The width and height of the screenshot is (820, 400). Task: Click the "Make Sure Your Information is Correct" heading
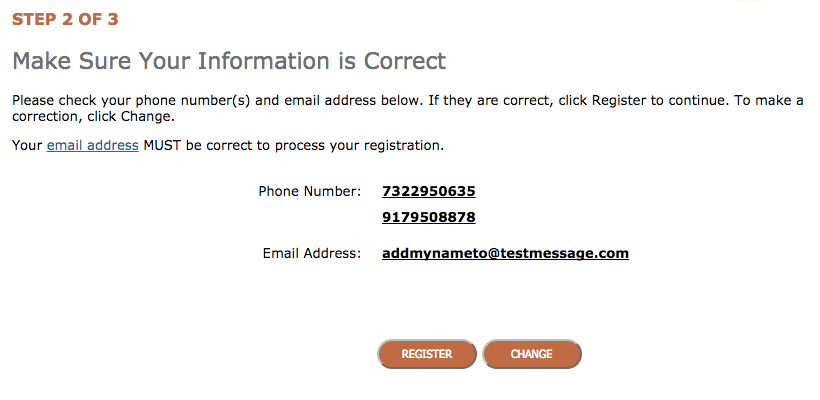[229, 61]
